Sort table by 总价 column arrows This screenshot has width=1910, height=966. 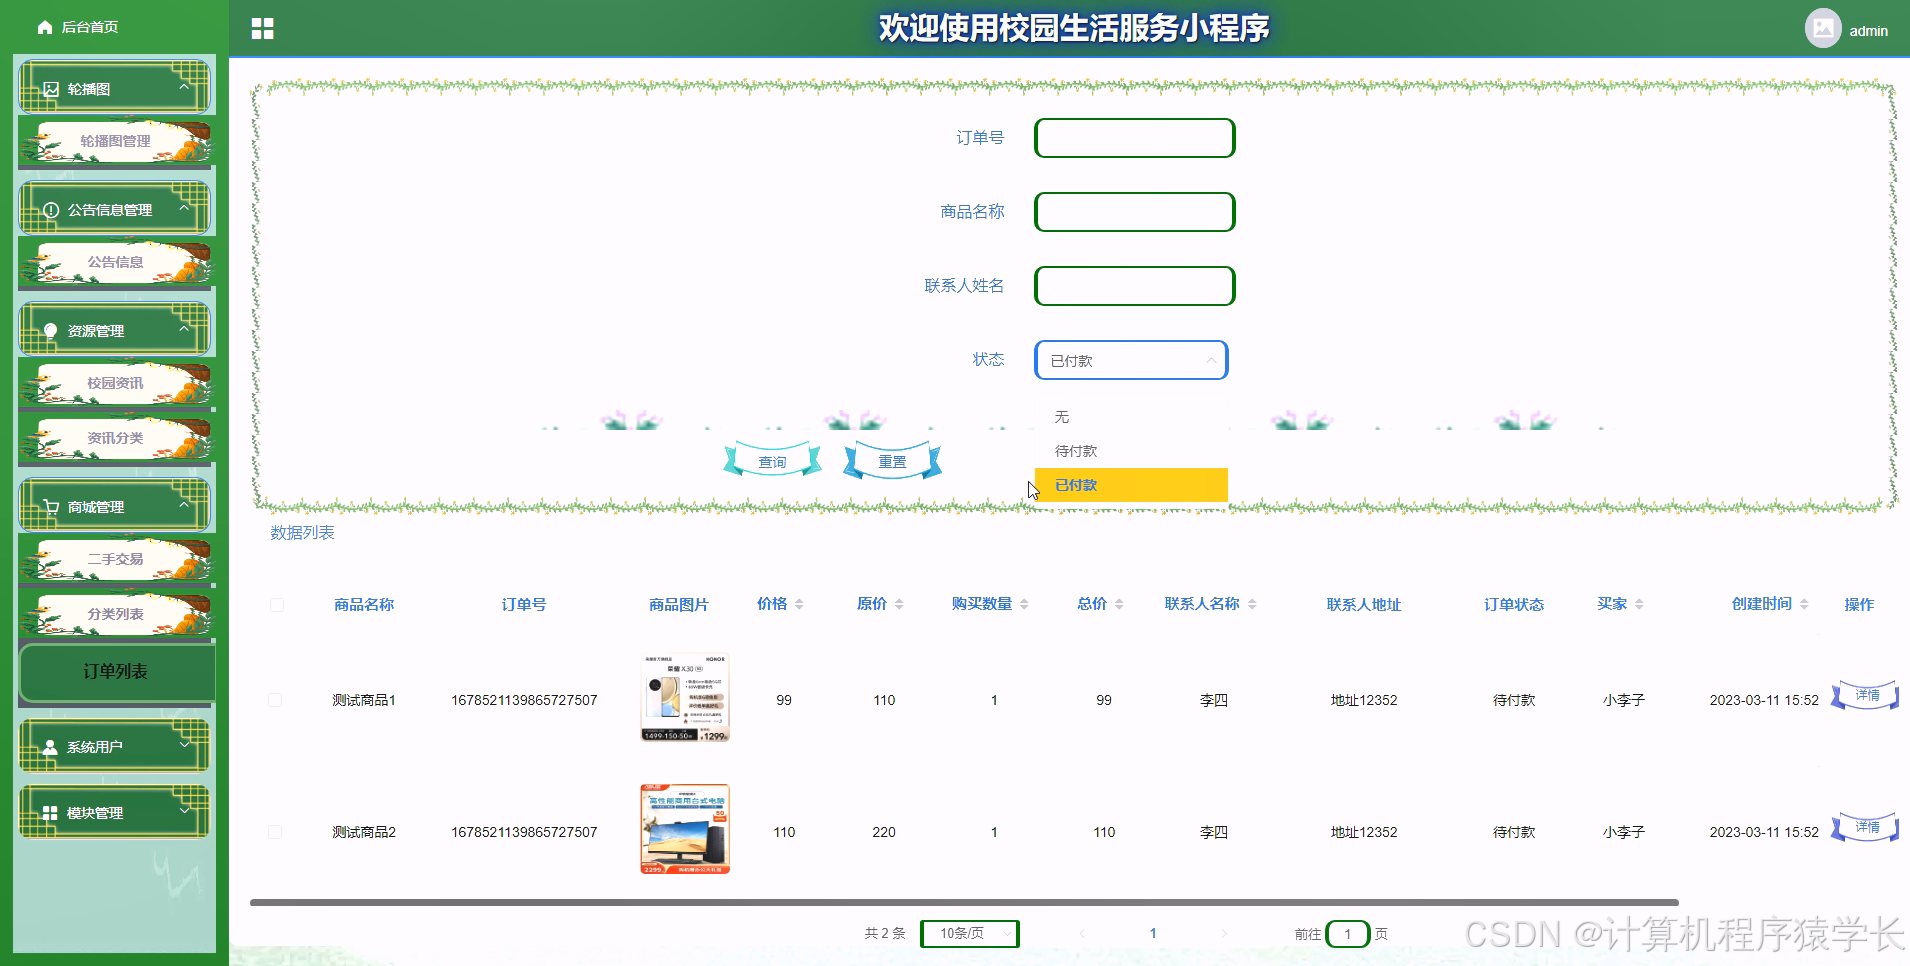[x=1119, y=604]
